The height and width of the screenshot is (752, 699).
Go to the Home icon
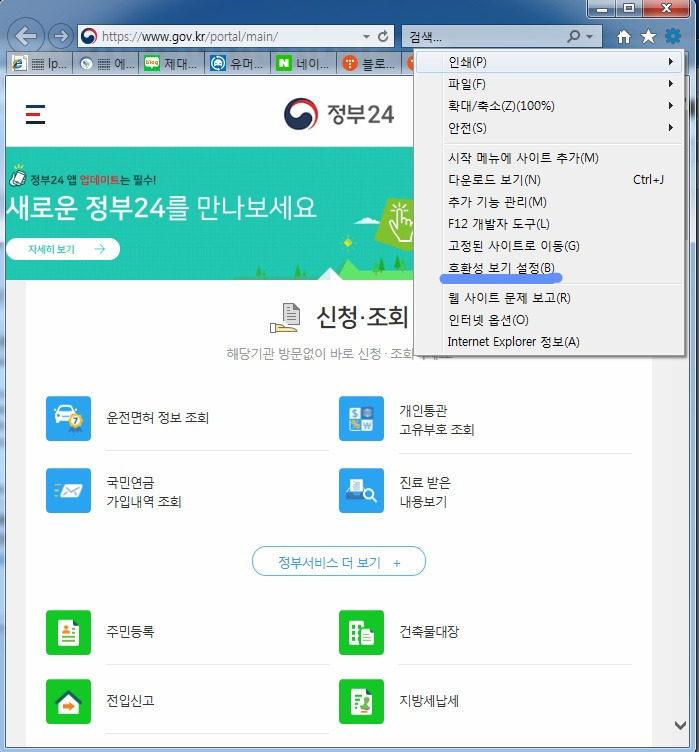(624, 36)
